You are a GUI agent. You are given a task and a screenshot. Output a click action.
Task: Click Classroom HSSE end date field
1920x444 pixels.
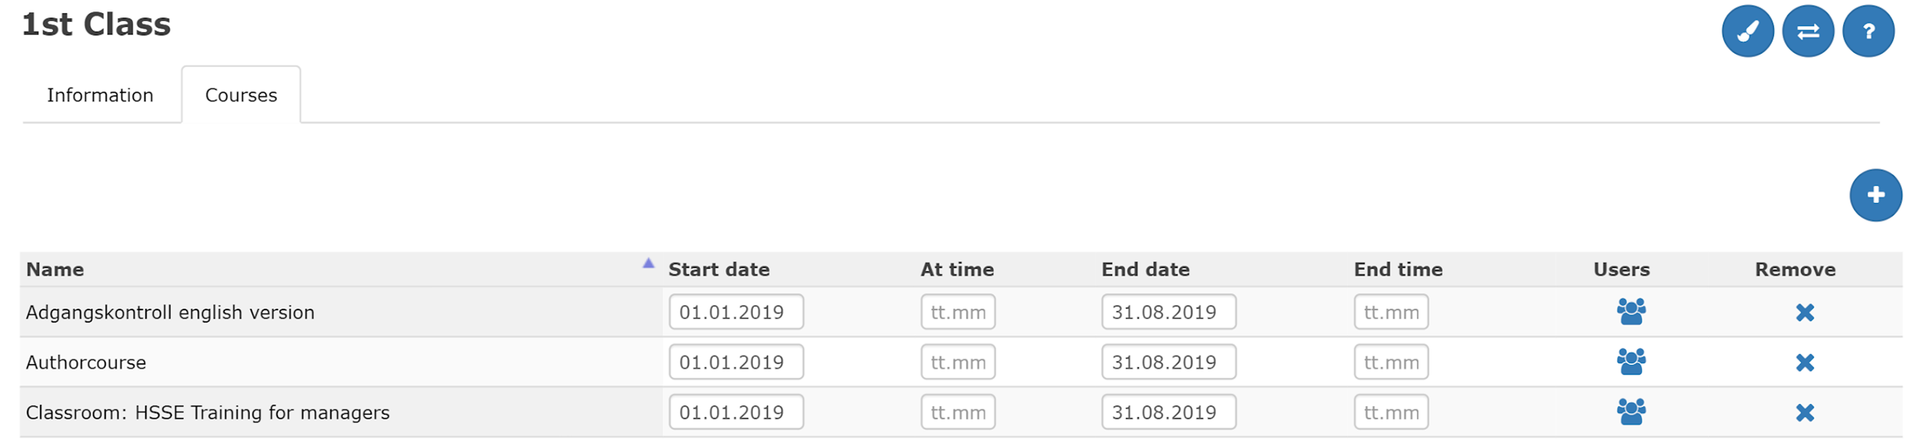pos(1168,412)
